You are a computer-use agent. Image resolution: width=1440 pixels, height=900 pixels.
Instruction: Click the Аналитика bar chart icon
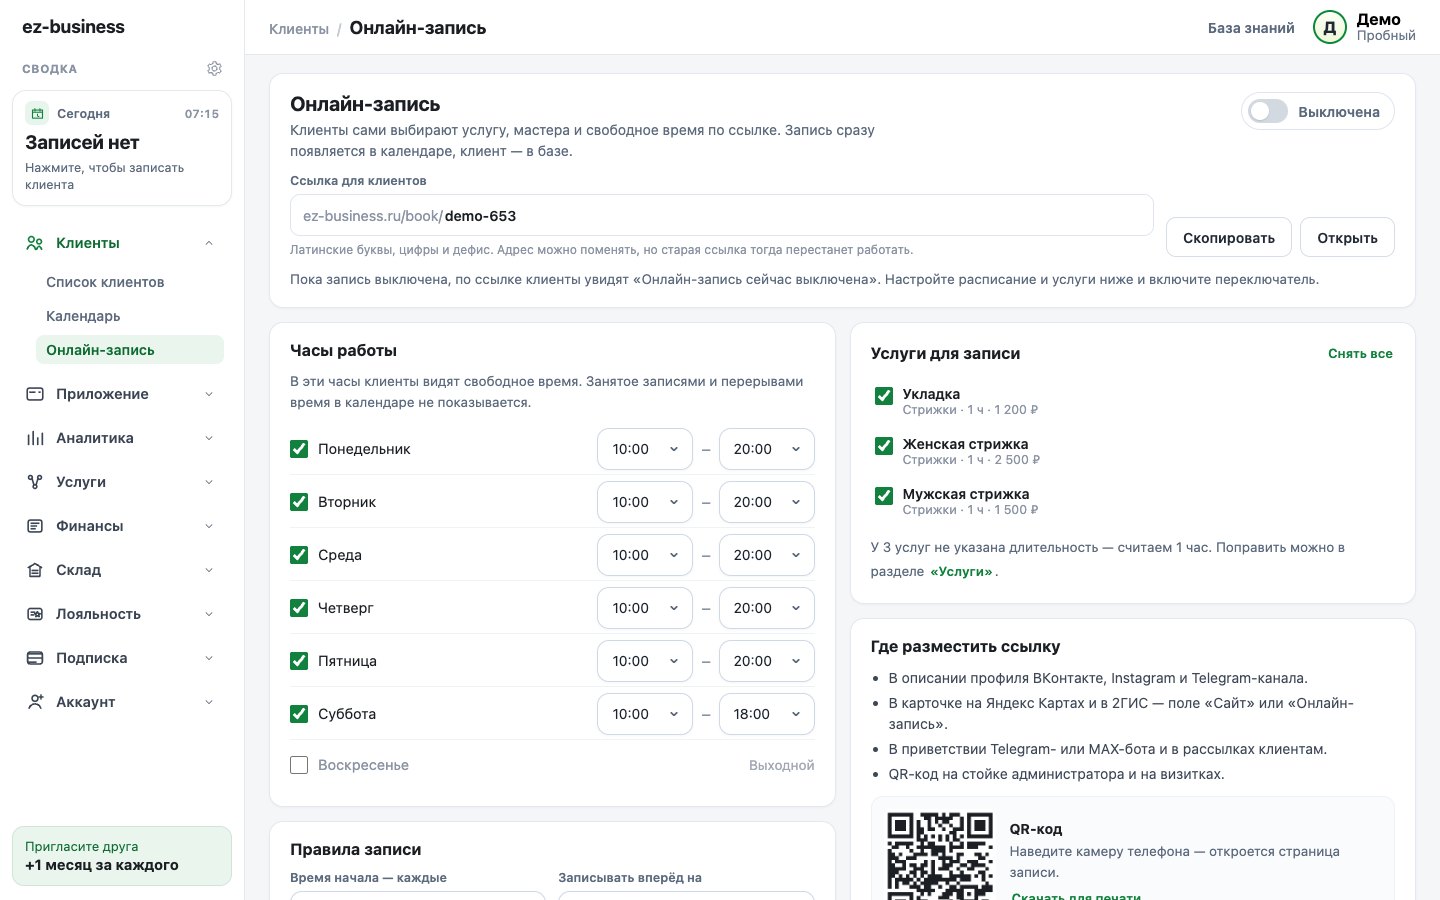(x=35, y=438)
